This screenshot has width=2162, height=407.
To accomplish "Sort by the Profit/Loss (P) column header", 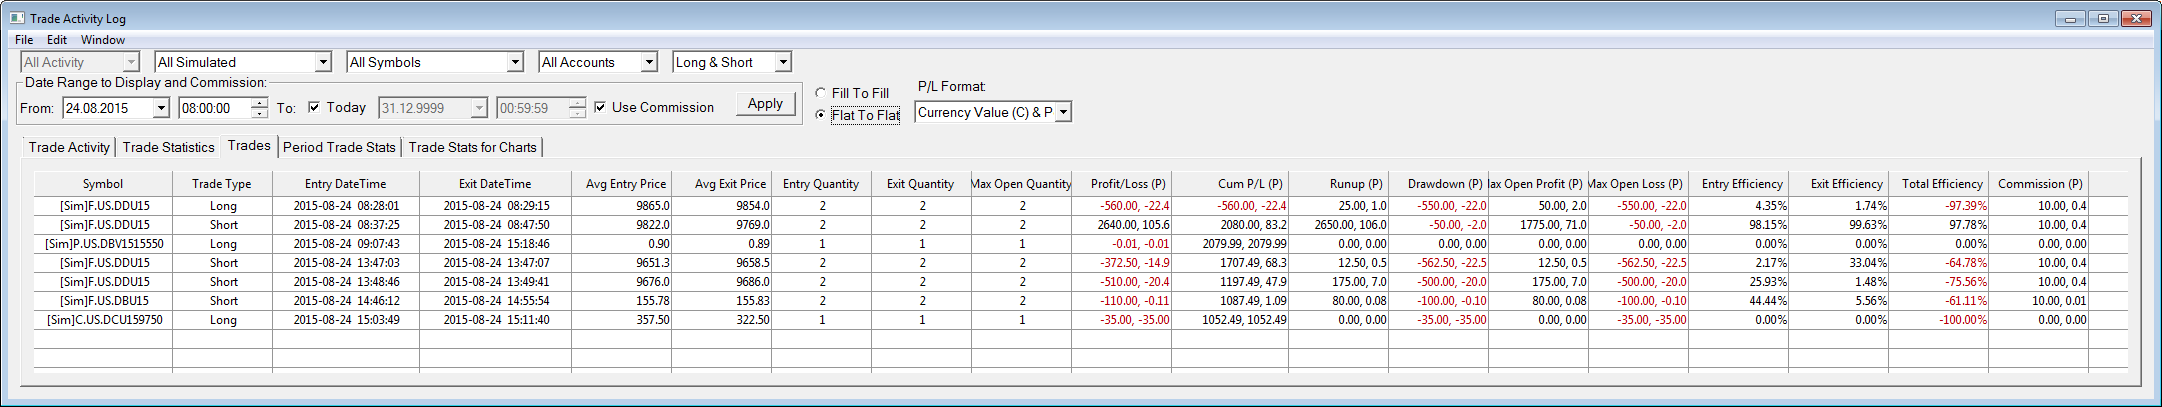I will tap(1127, 184).
